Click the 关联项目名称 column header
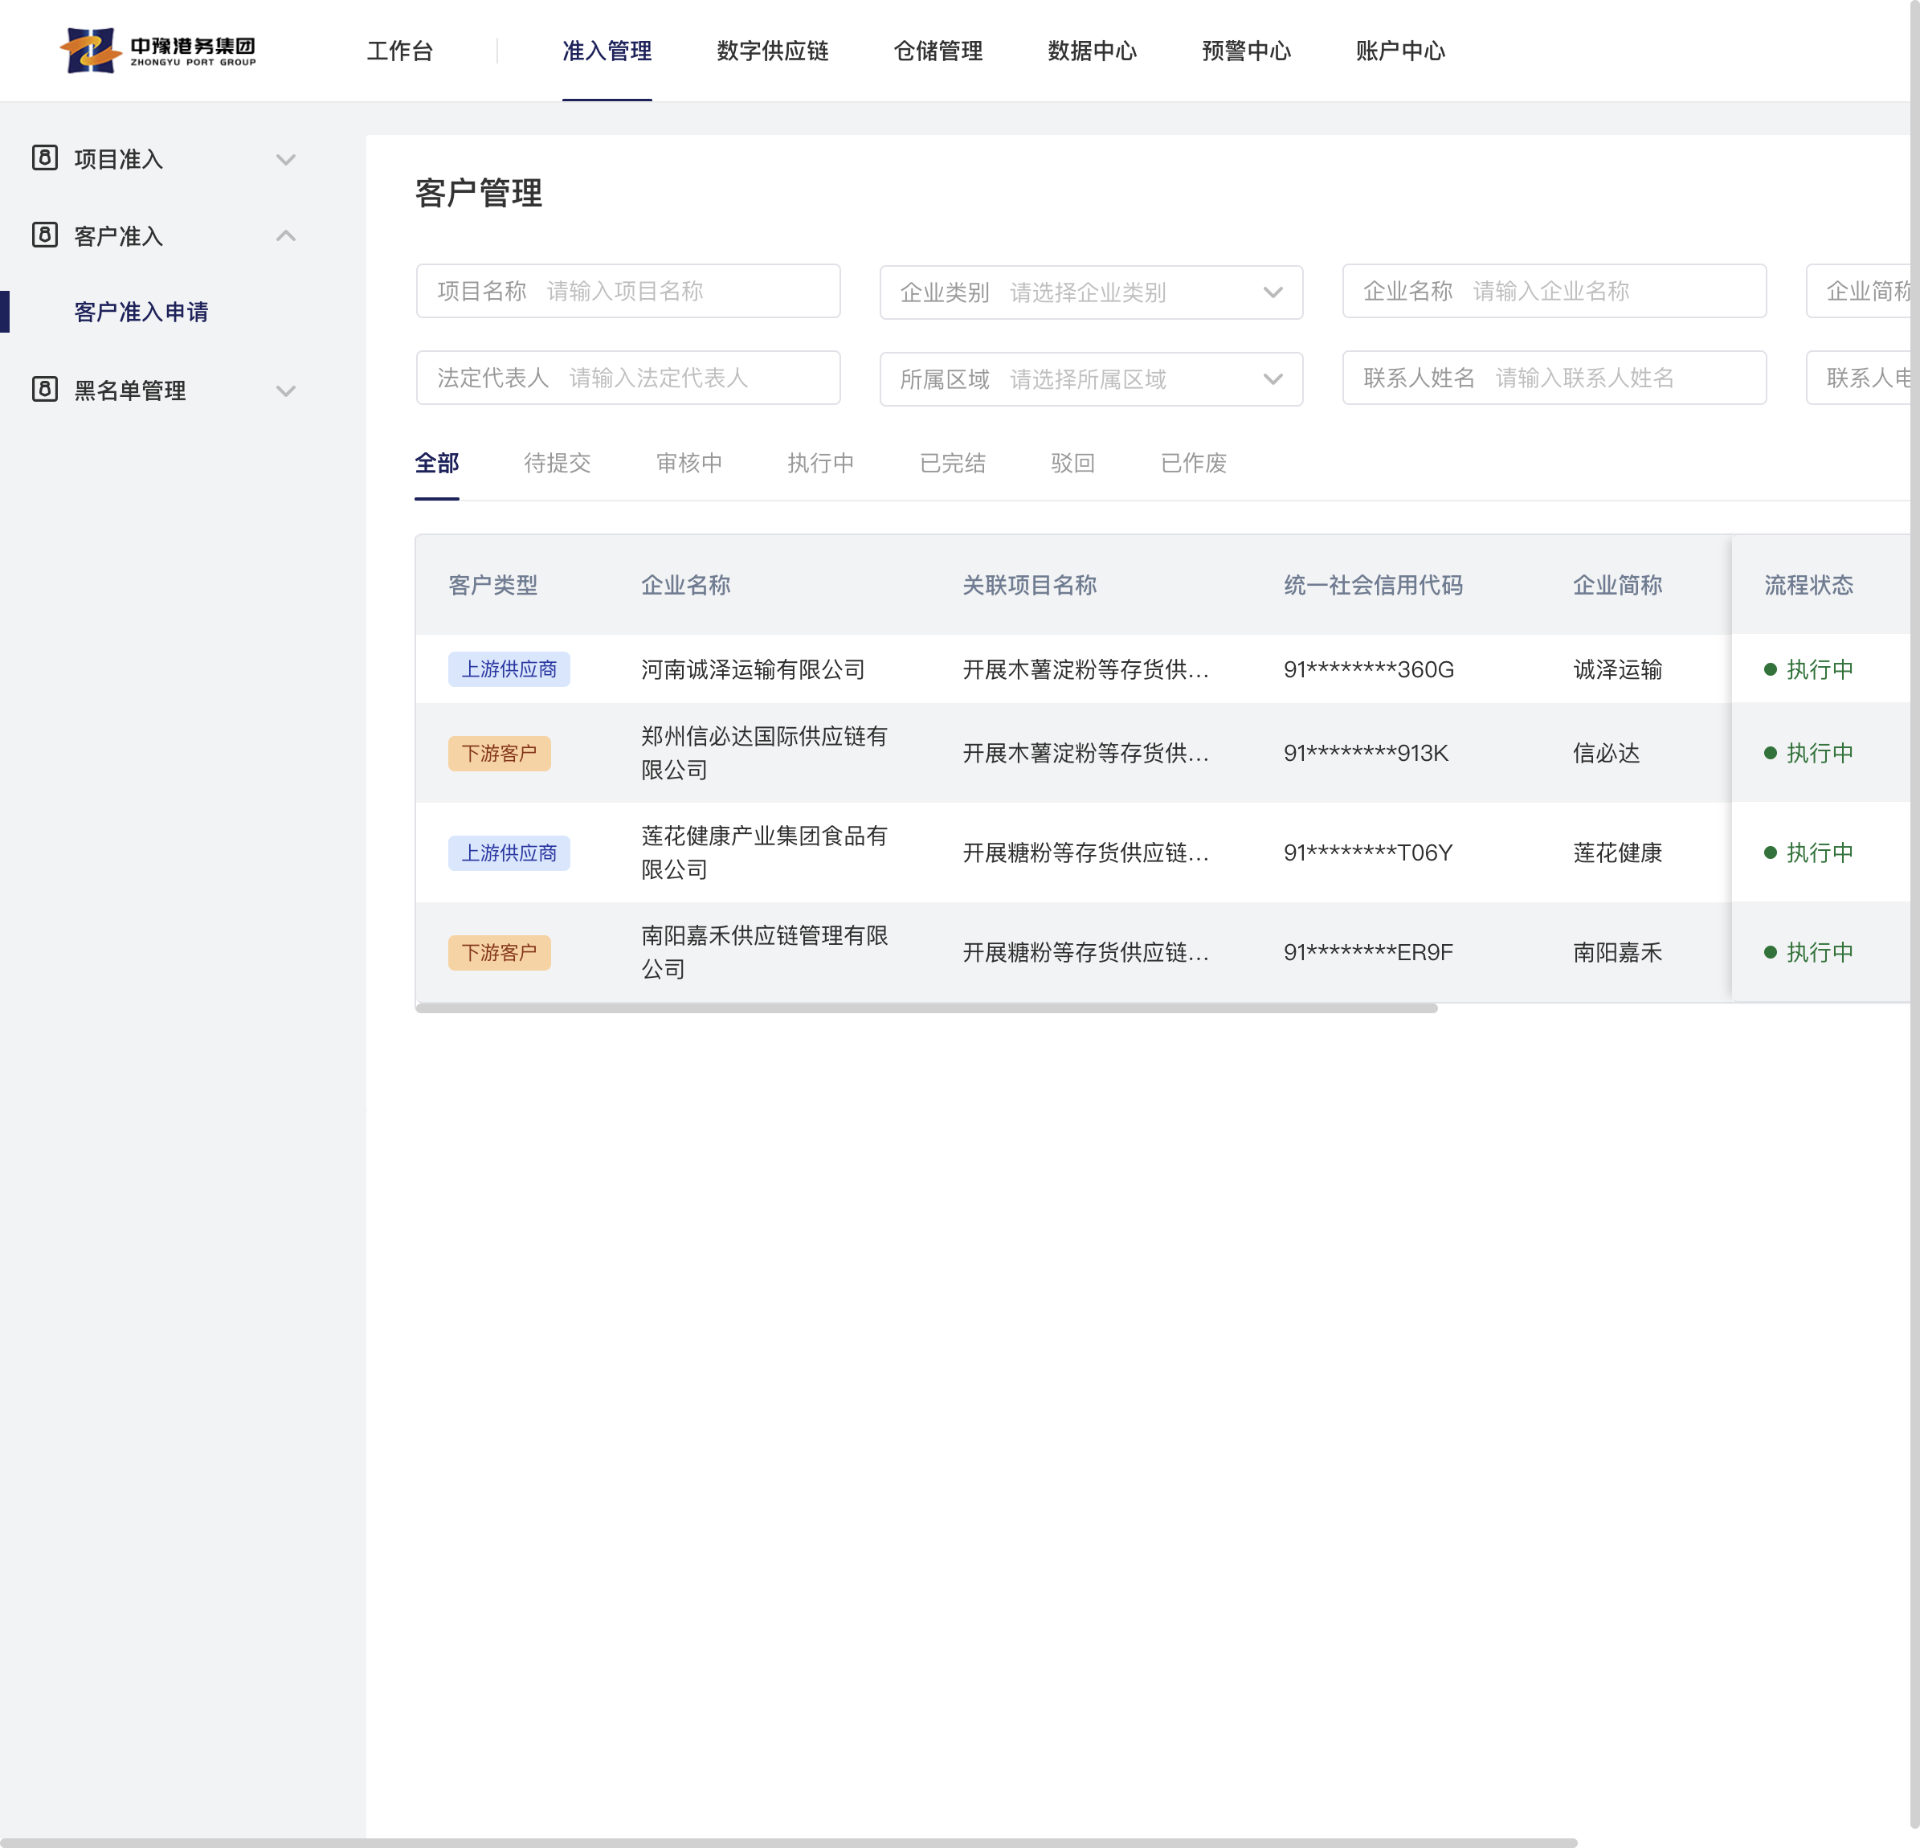The image size is (1920, 1848). point(1030,585)
